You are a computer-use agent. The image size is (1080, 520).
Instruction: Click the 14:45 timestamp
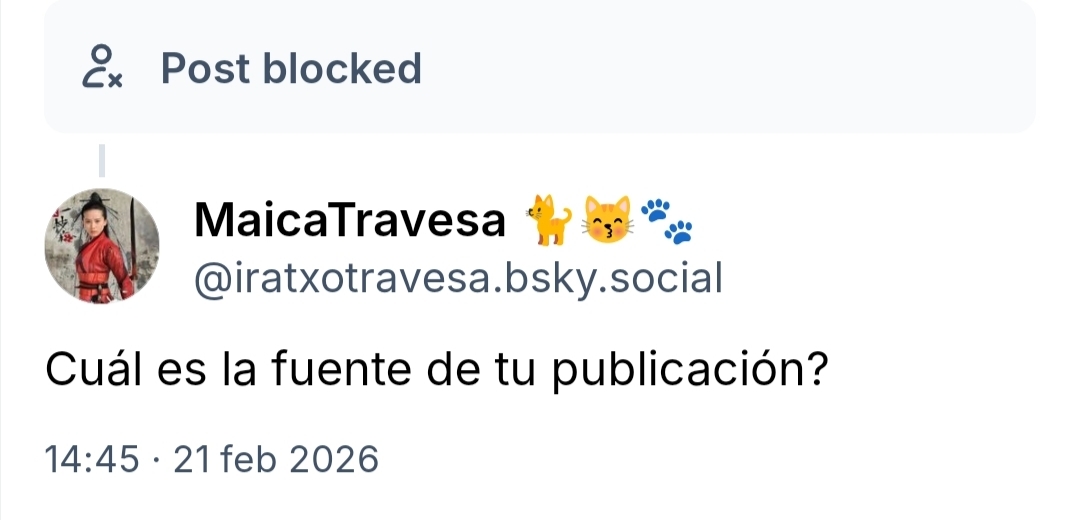92,459
